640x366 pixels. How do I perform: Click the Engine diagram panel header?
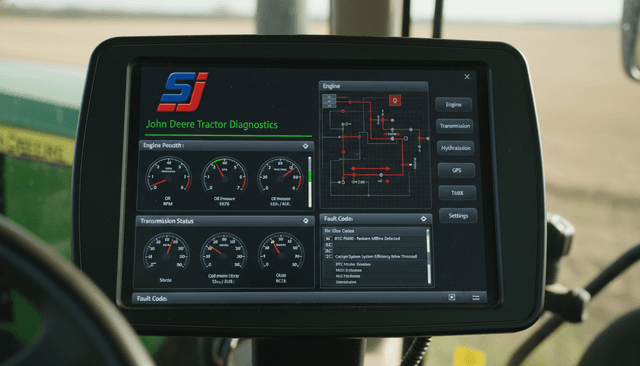click(x=373, y=86)
